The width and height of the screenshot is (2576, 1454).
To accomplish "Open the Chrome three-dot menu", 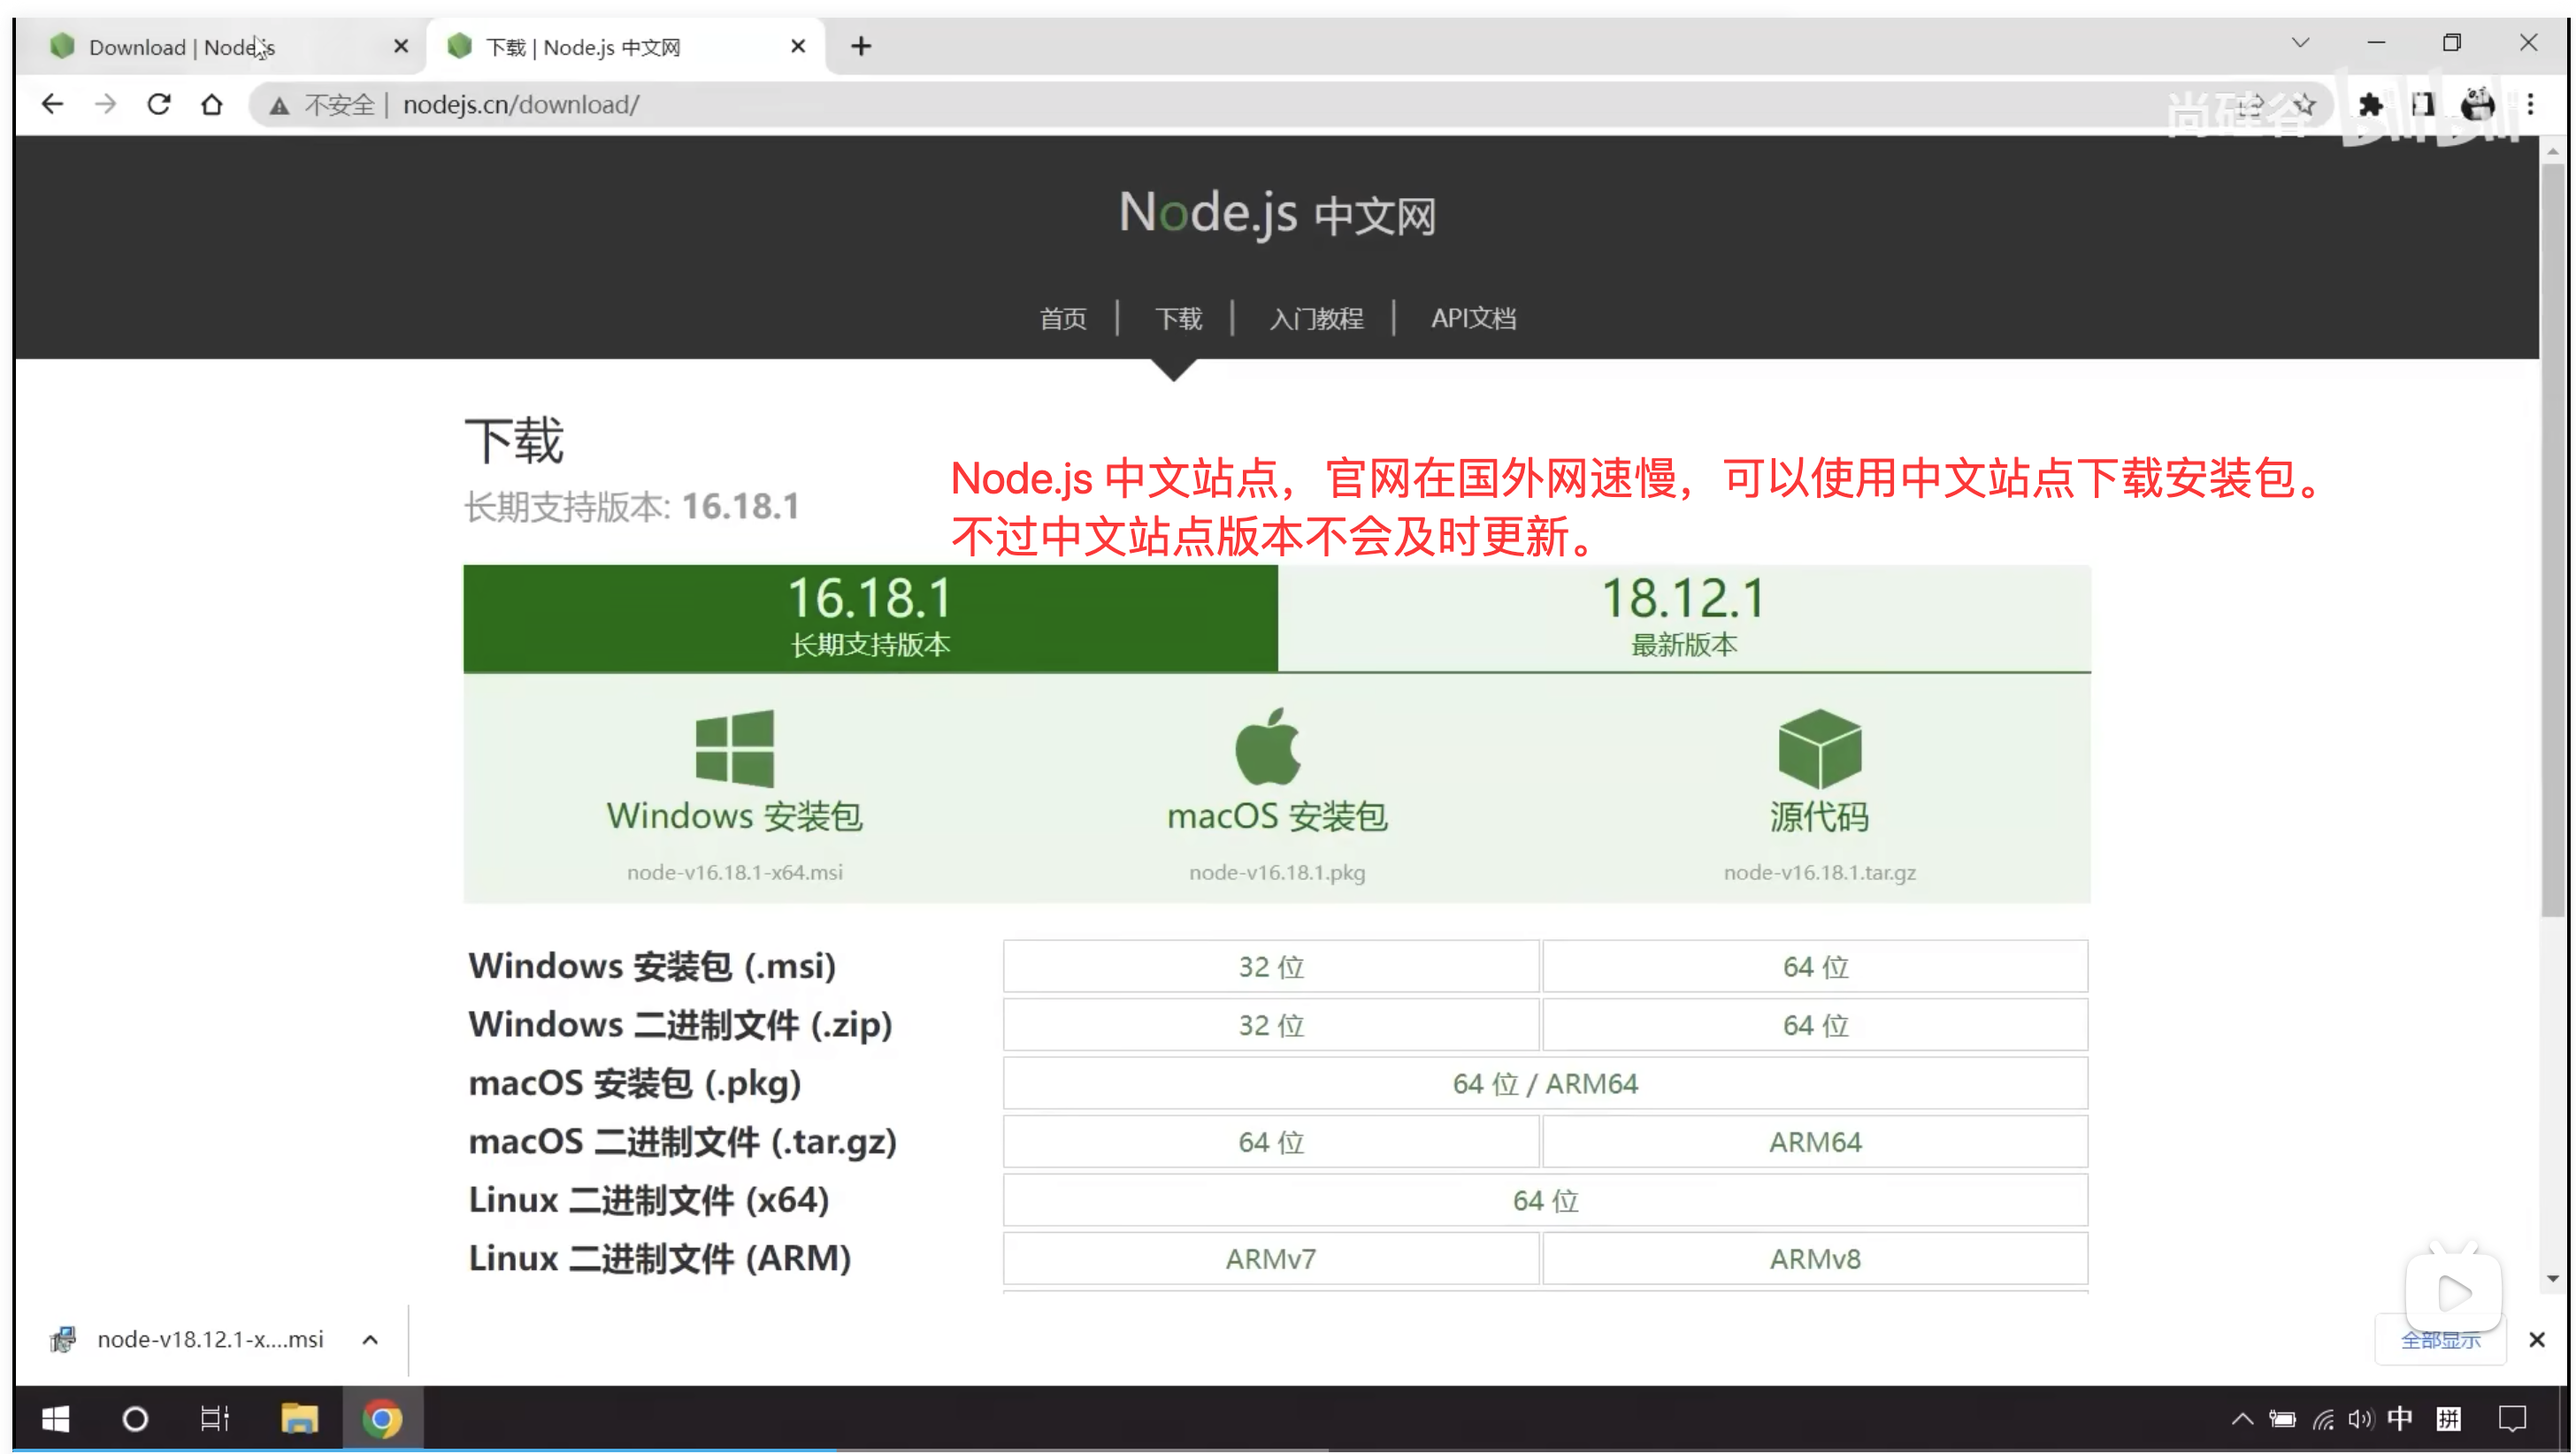I will tap(2530, 104).
